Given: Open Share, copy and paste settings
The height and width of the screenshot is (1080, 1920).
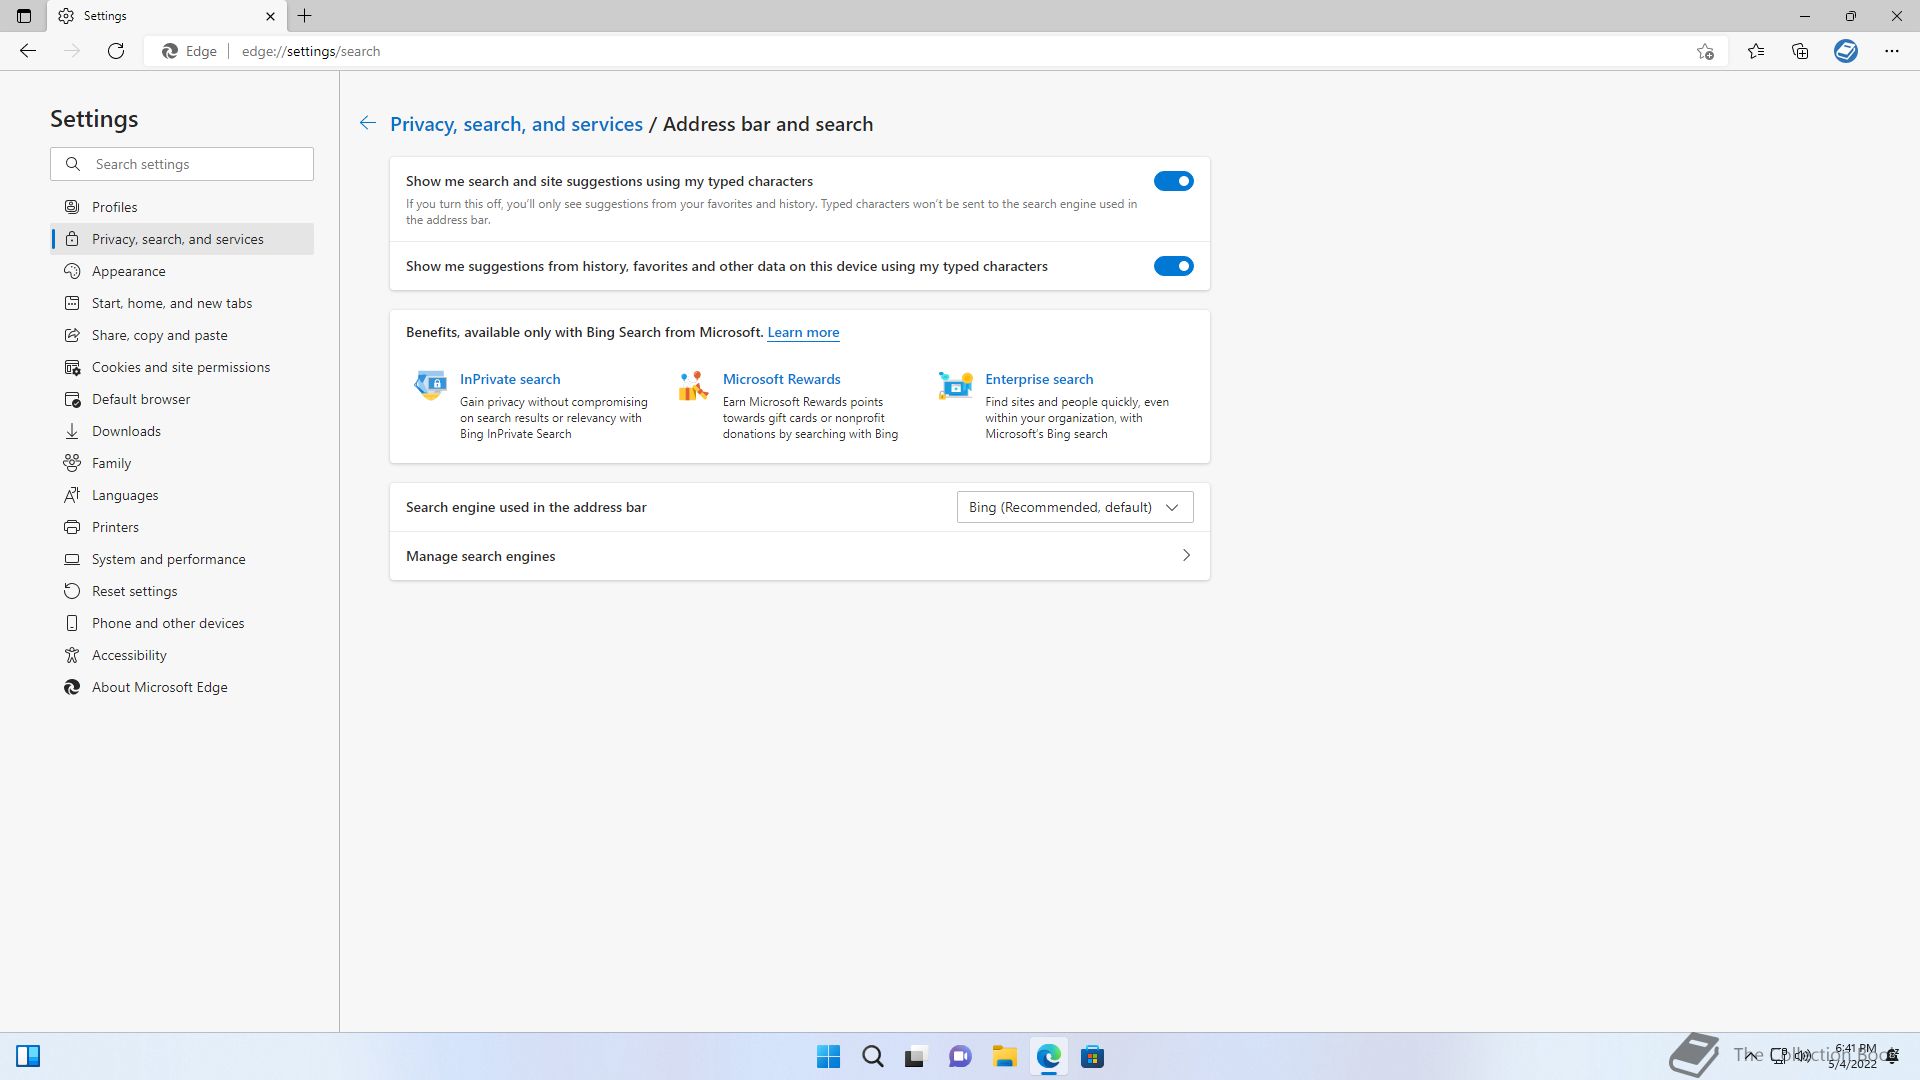Looking at the screenshot, I should point(182,335).
